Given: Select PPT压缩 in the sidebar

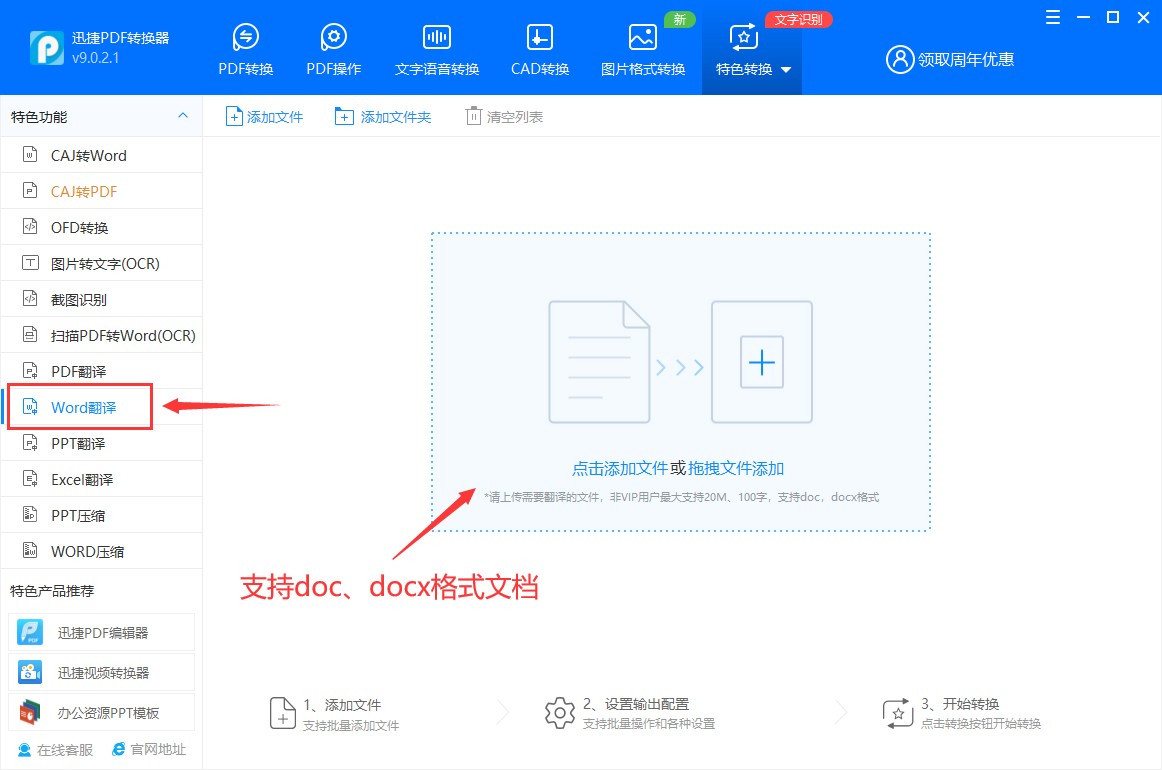Looking at the screenshot, I should [x=102, y=515].
